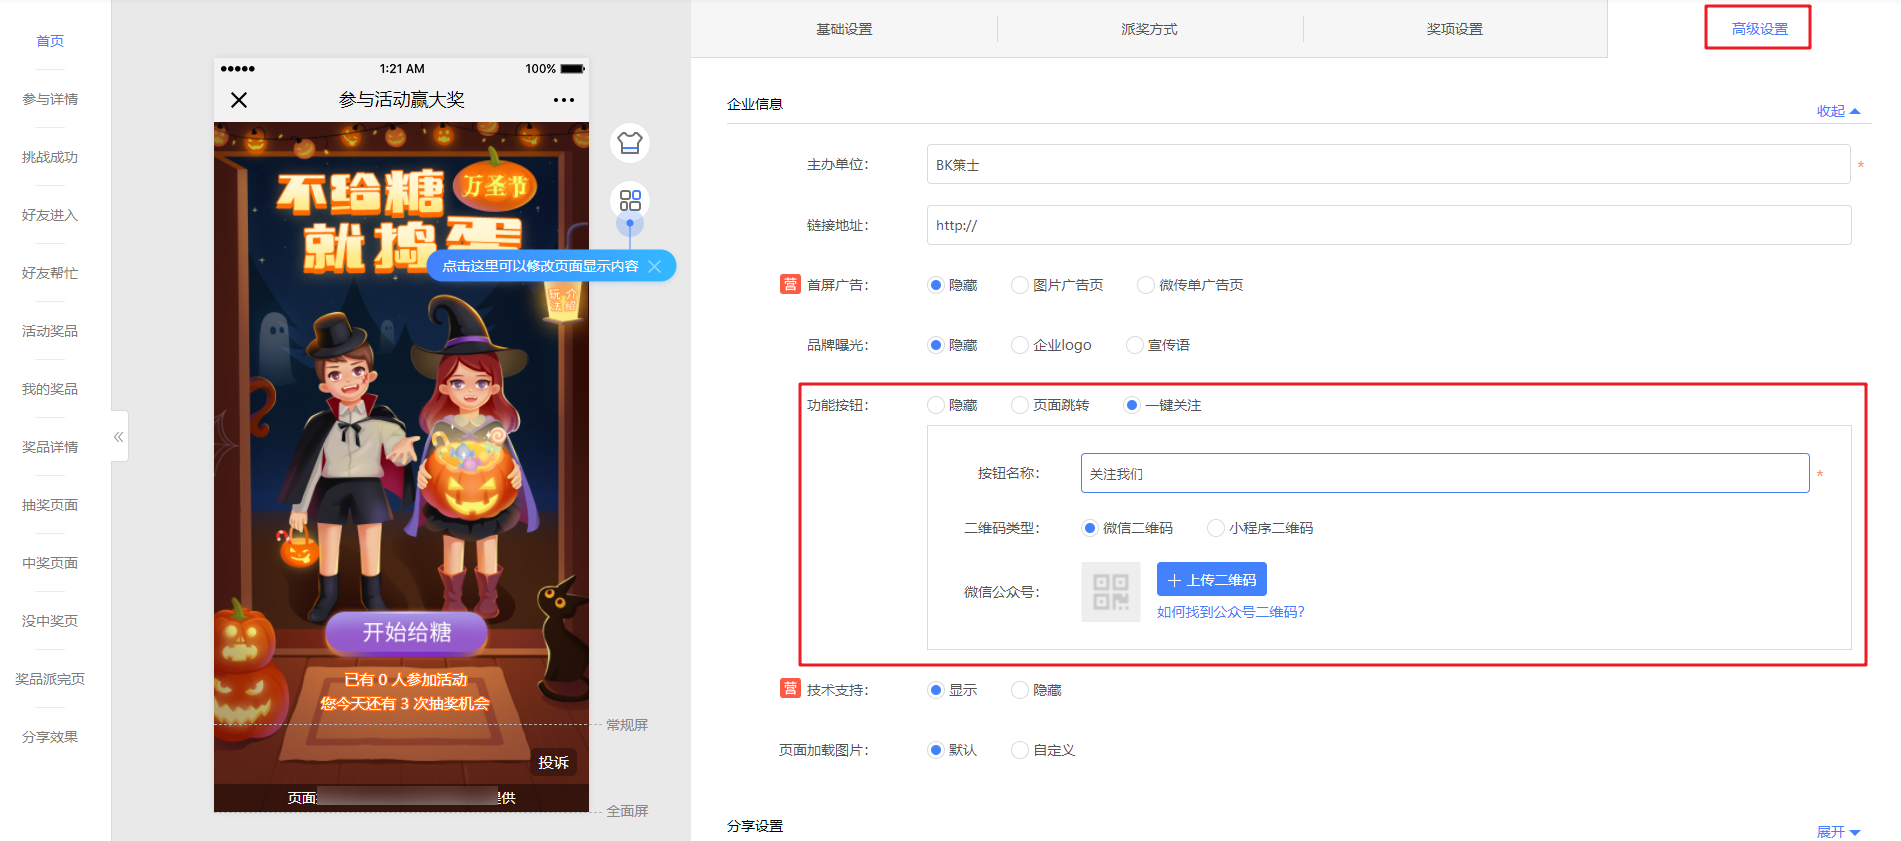Collapse 企业信息 section via 收起
This screenshot has height=841, width=1901.
(x=1838, y=111)
